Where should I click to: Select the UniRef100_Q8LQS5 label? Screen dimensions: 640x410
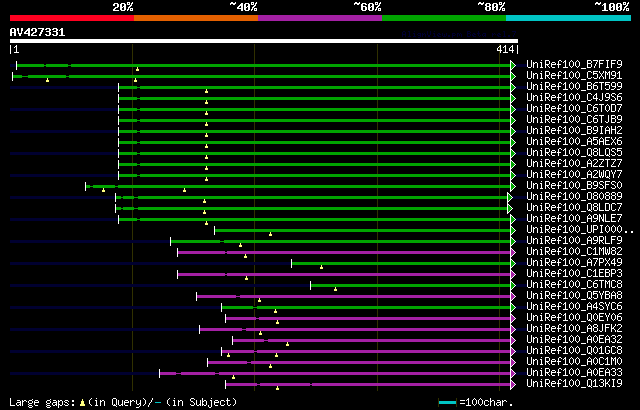pyautogui.click(x=574, y=153)
